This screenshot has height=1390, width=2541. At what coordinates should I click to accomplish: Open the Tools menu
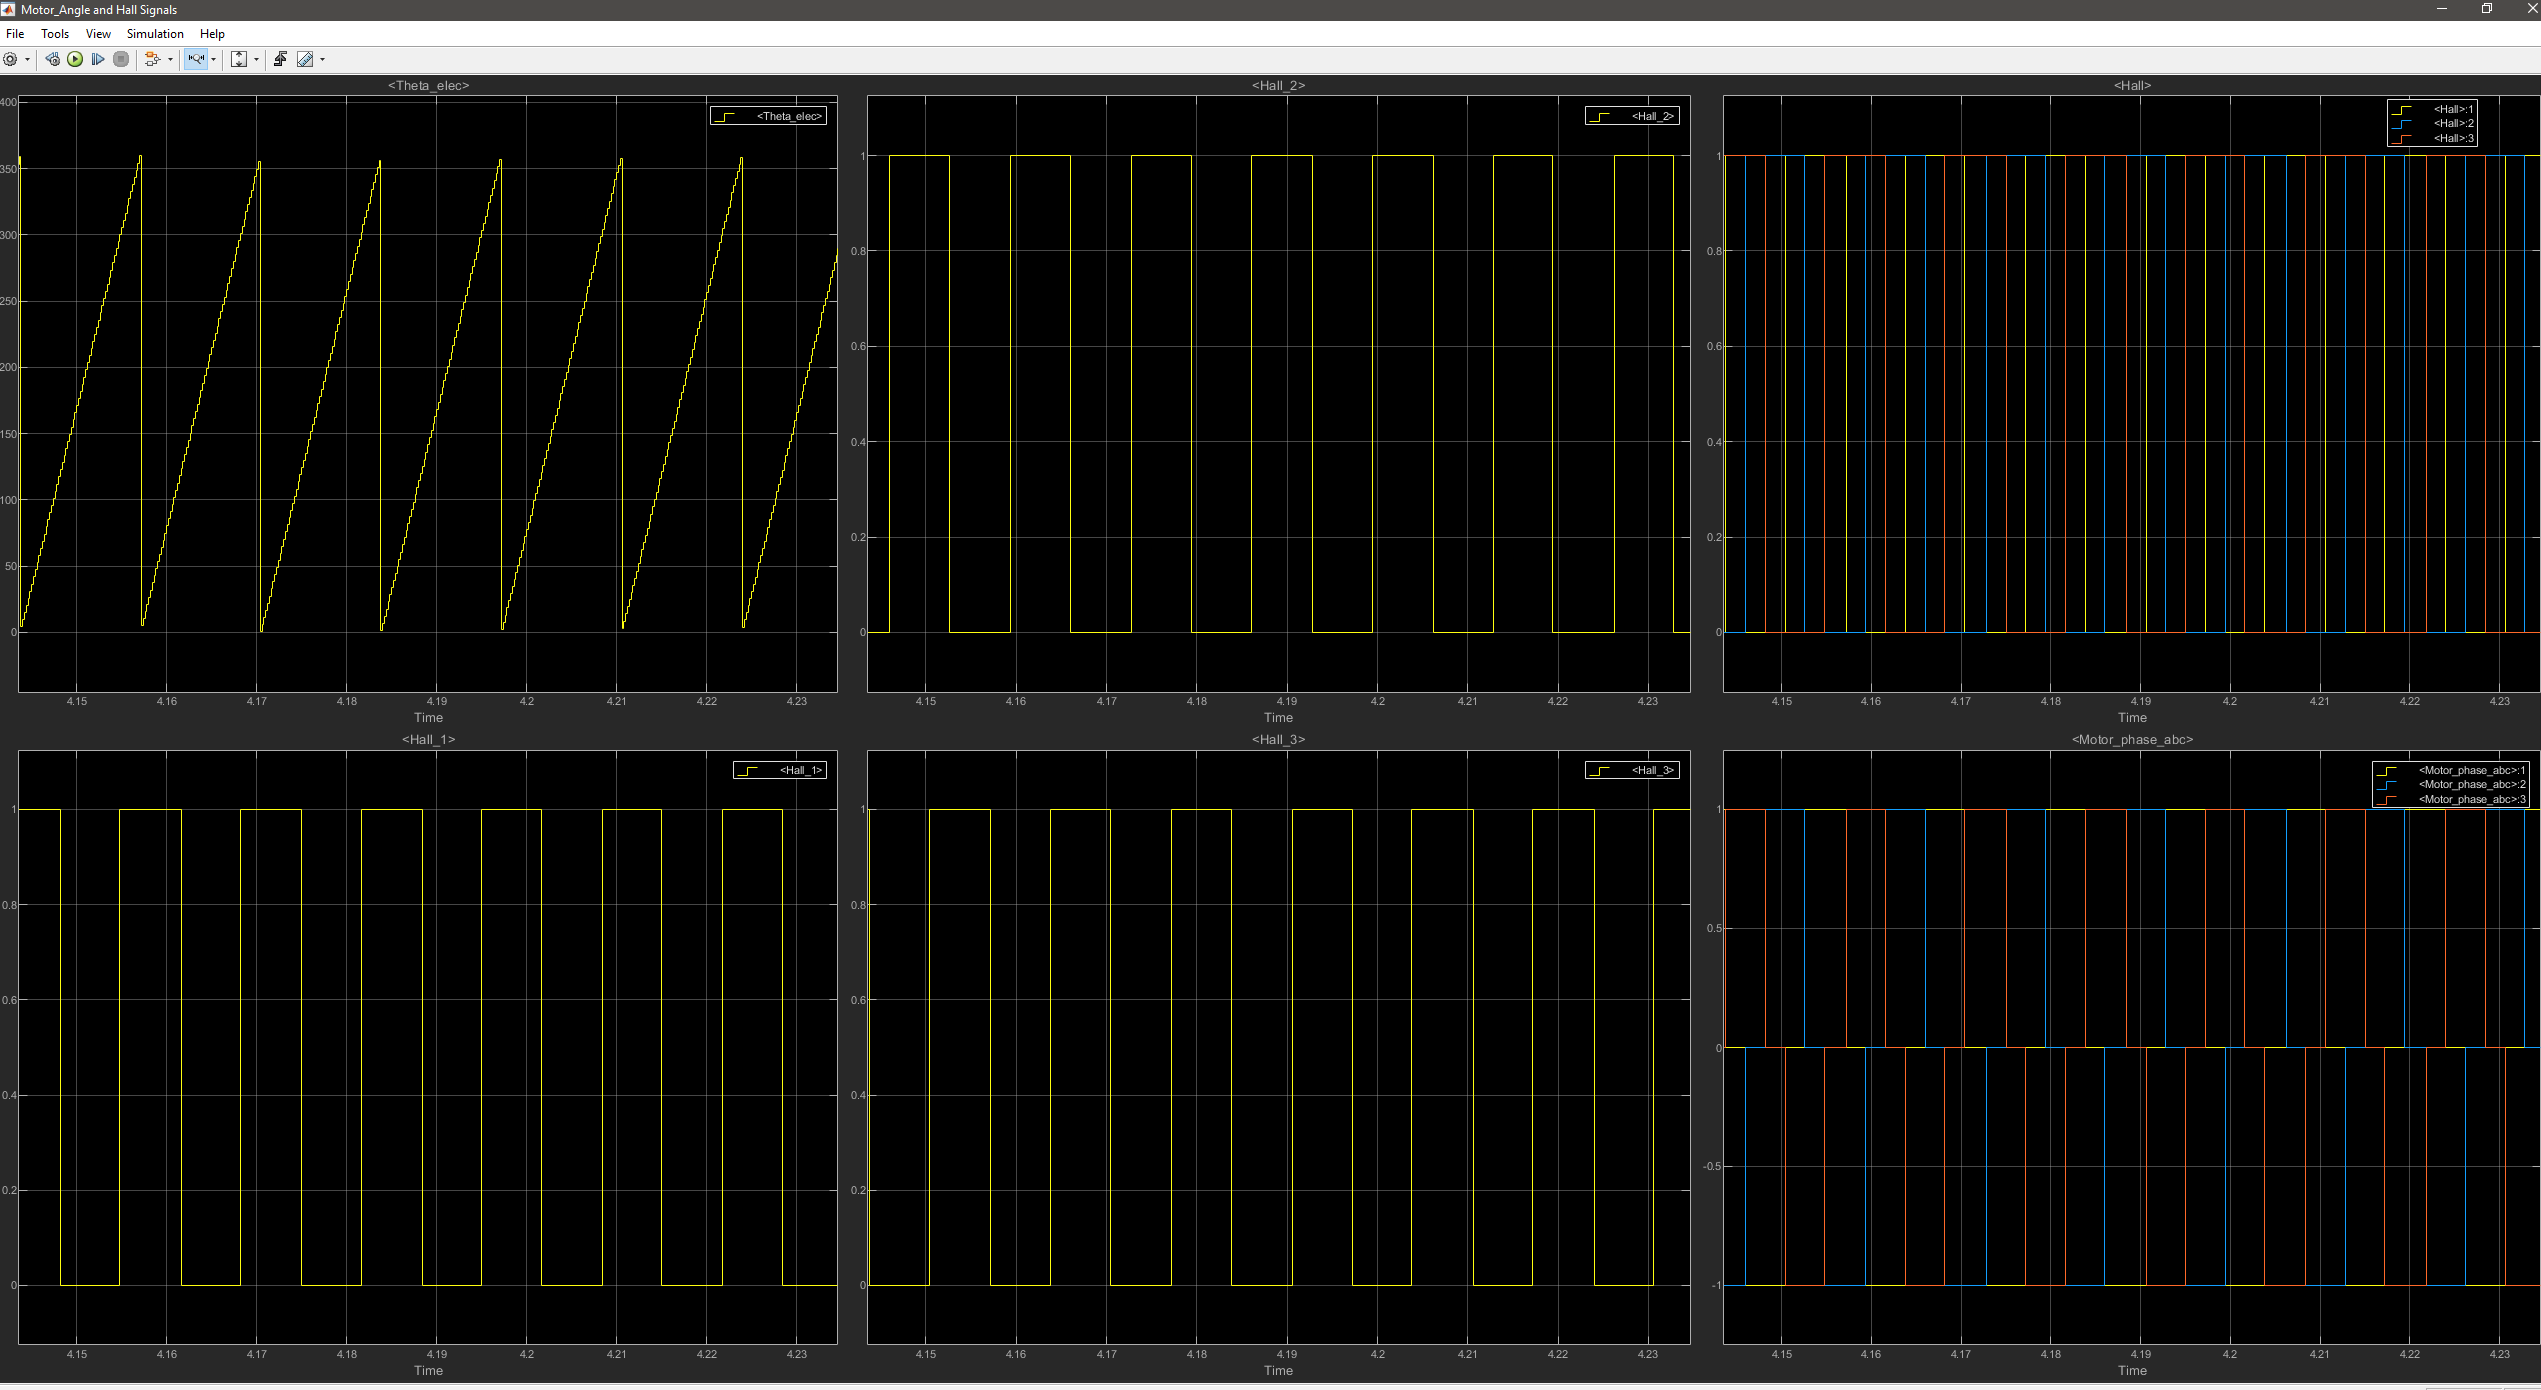[x=55, y=34]
